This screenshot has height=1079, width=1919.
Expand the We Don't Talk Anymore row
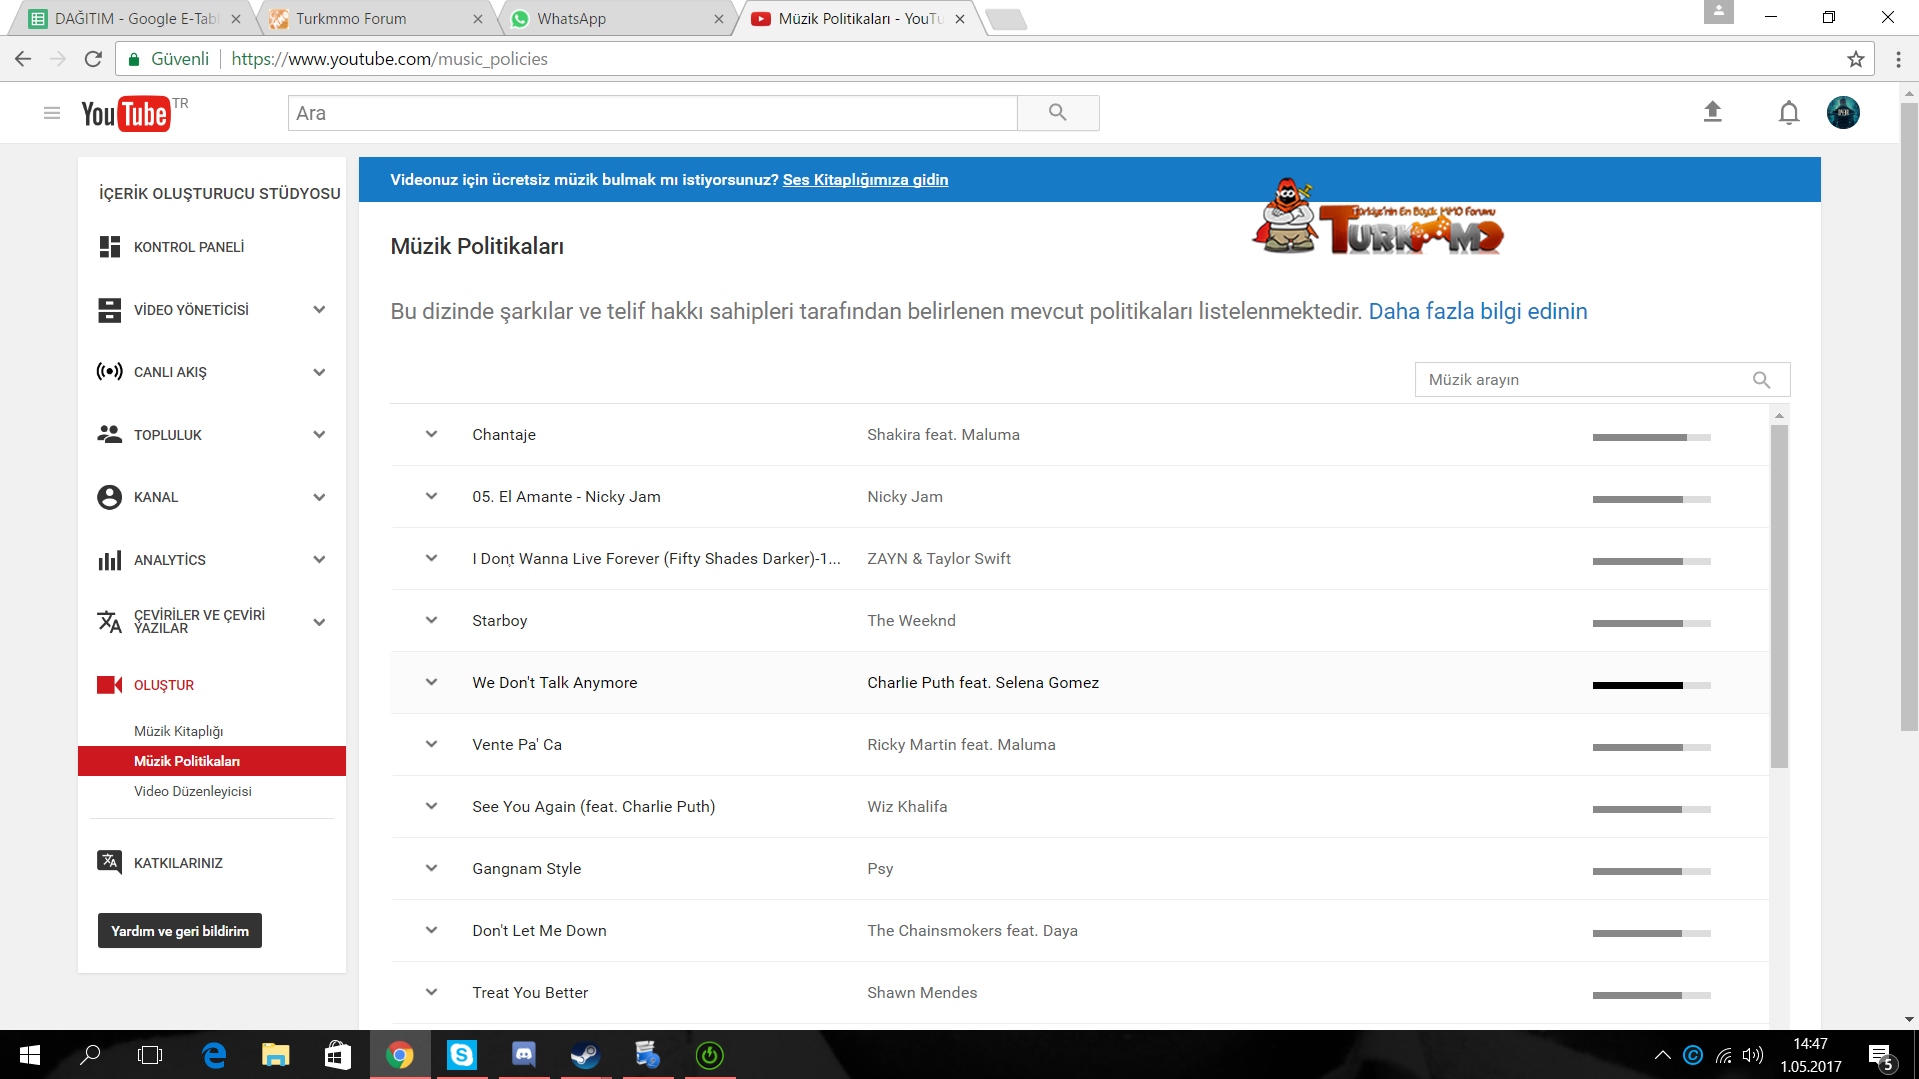pyautogui.click(x=431, y=682)
